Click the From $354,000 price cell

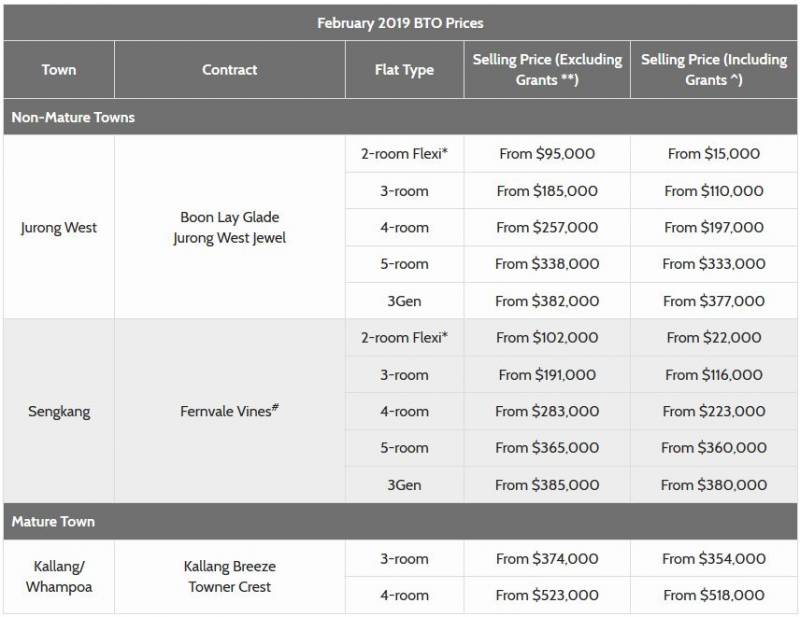714,559
